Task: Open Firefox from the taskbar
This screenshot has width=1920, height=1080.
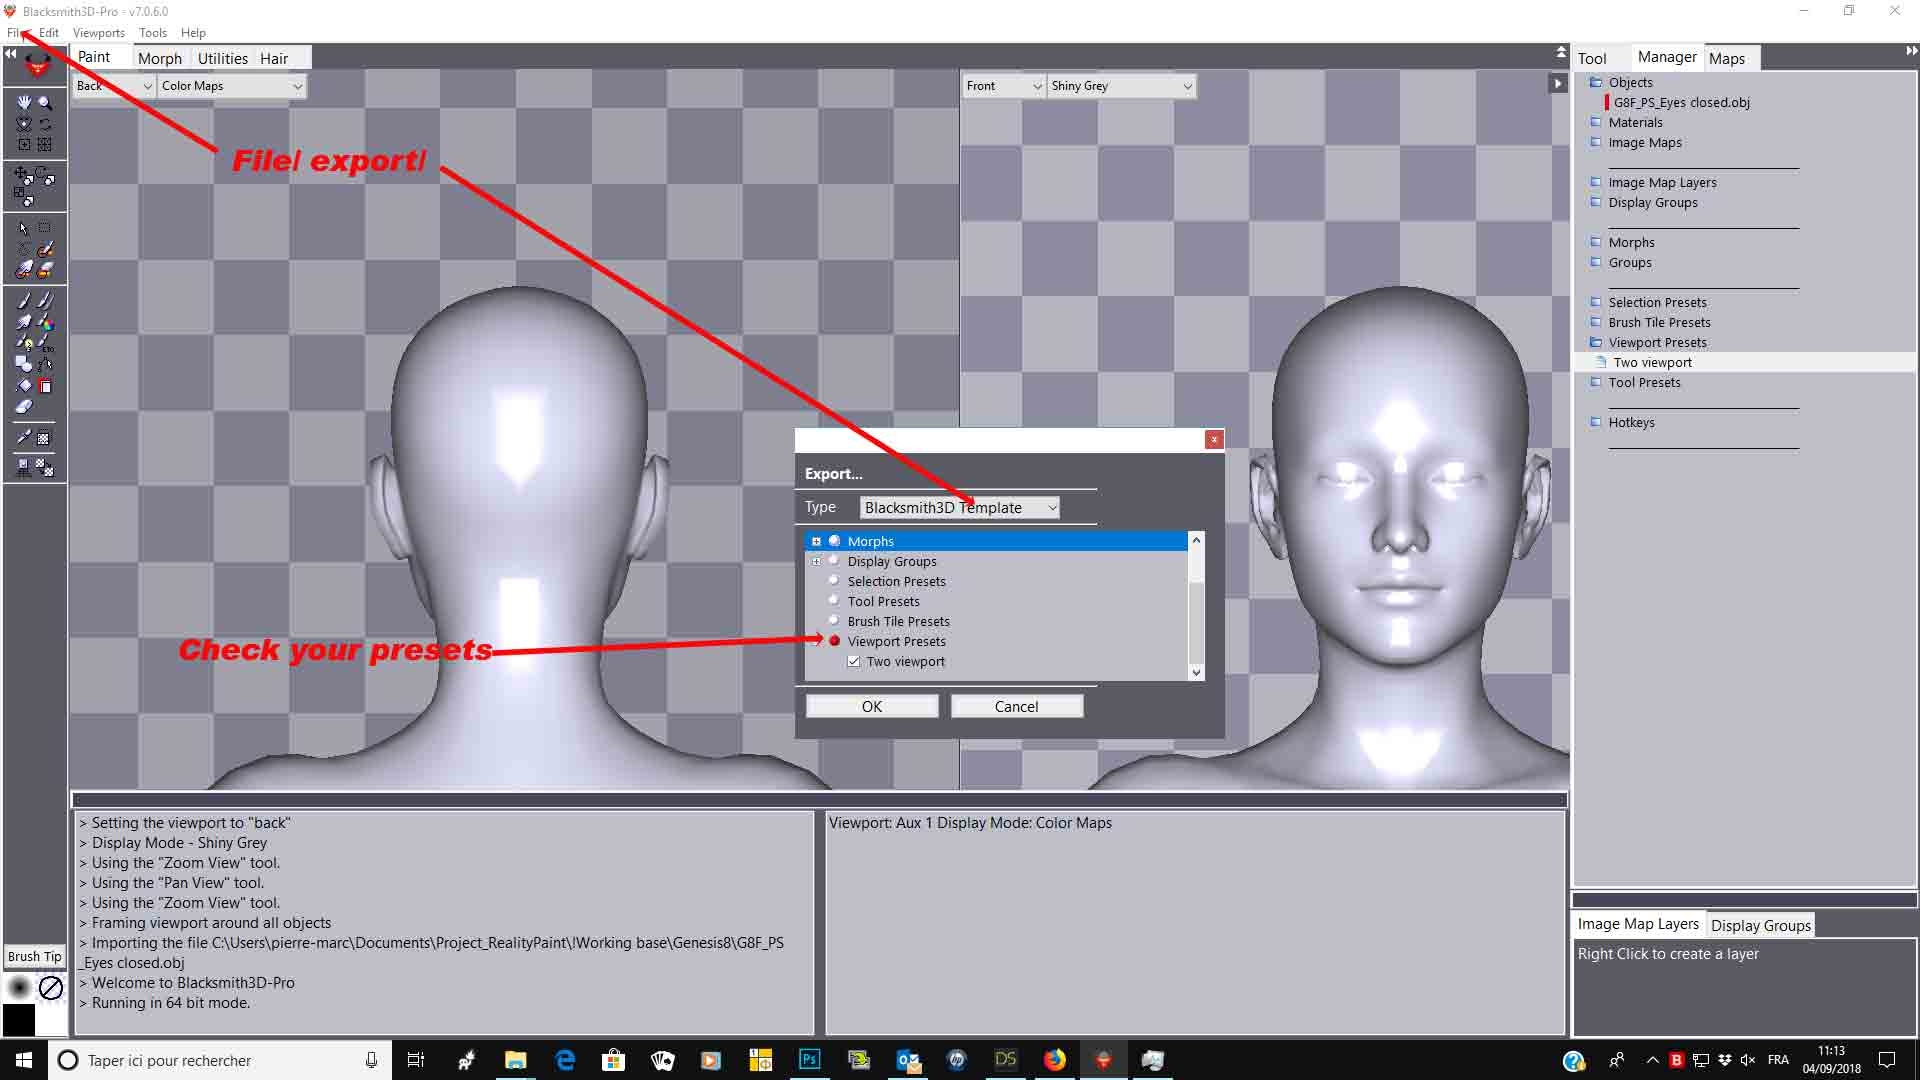Action: click(1055, 1060)
